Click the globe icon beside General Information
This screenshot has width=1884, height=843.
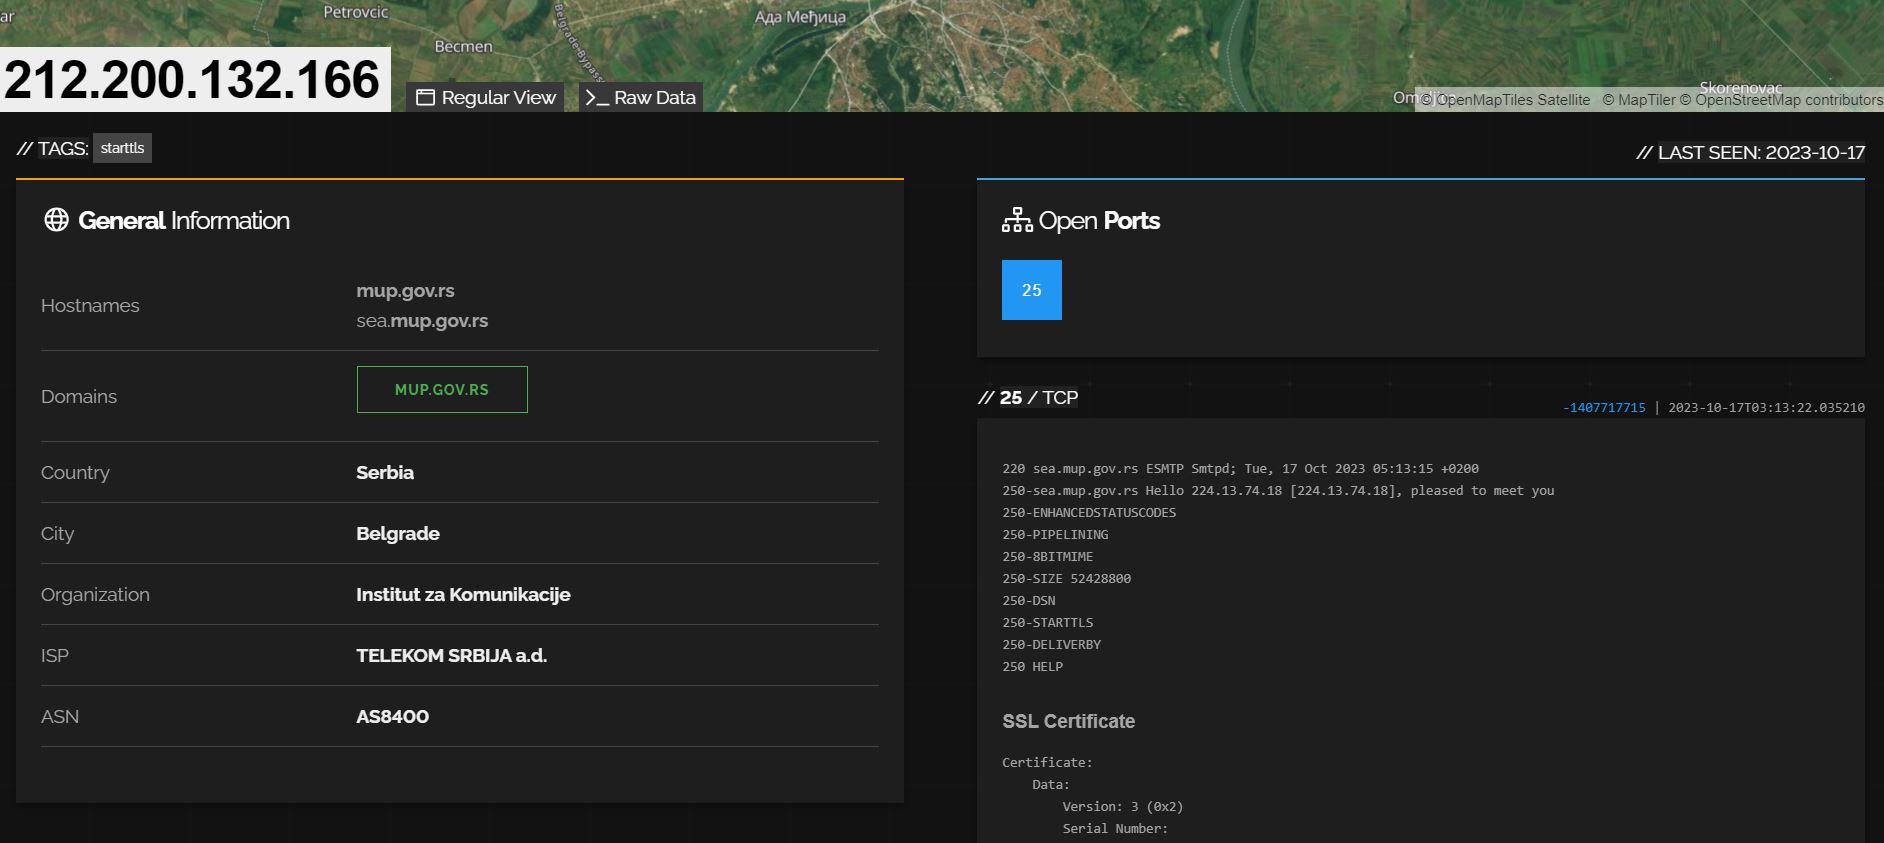pyautogui.click(x=56, y=220)
